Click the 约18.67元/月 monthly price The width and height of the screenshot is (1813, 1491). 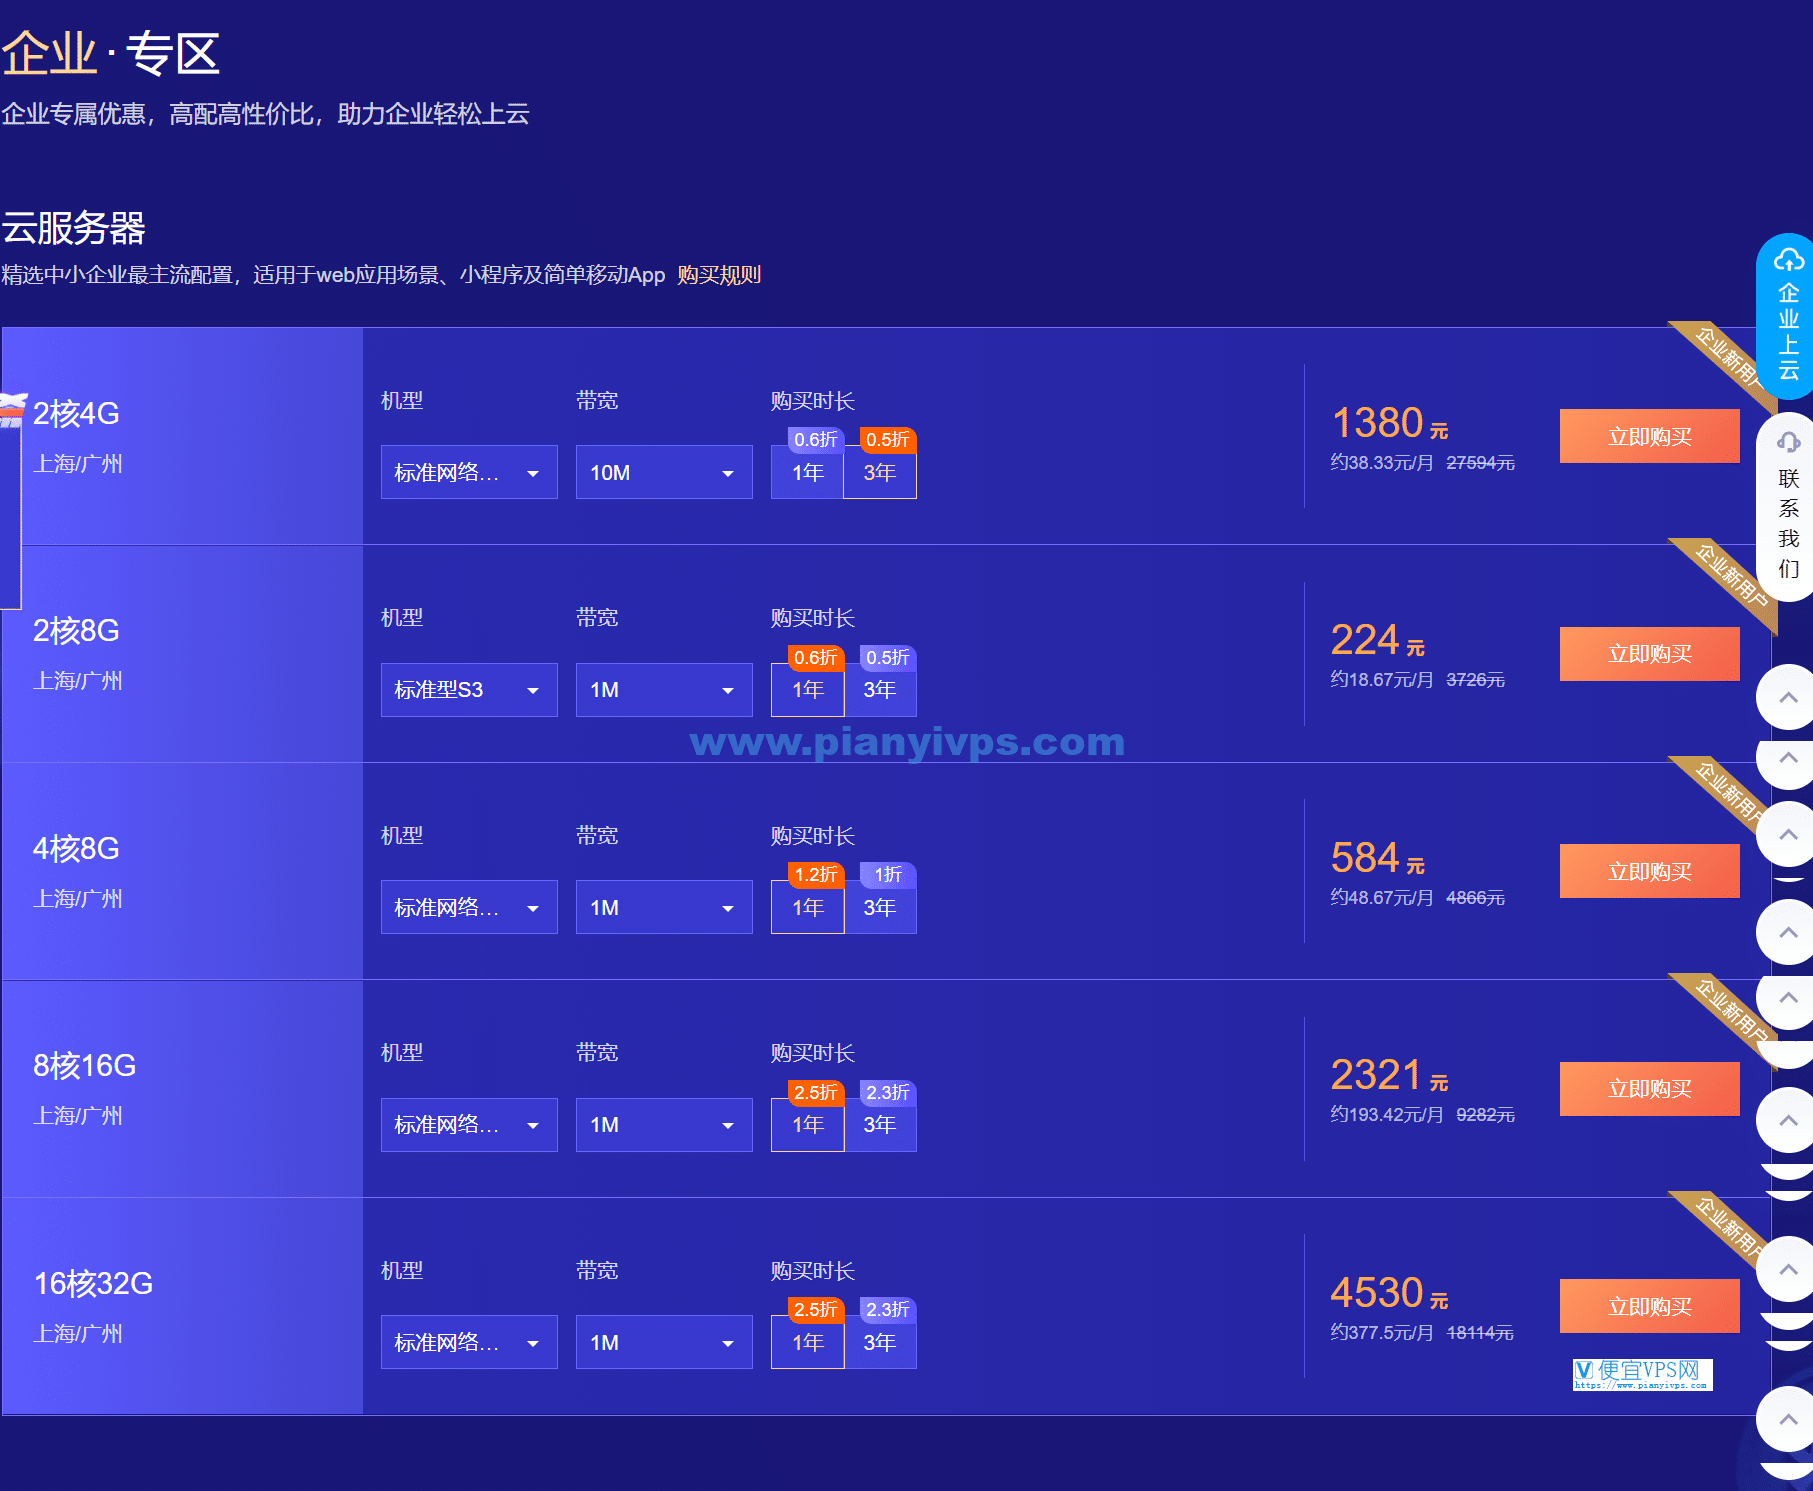(x=1382, y=680)
